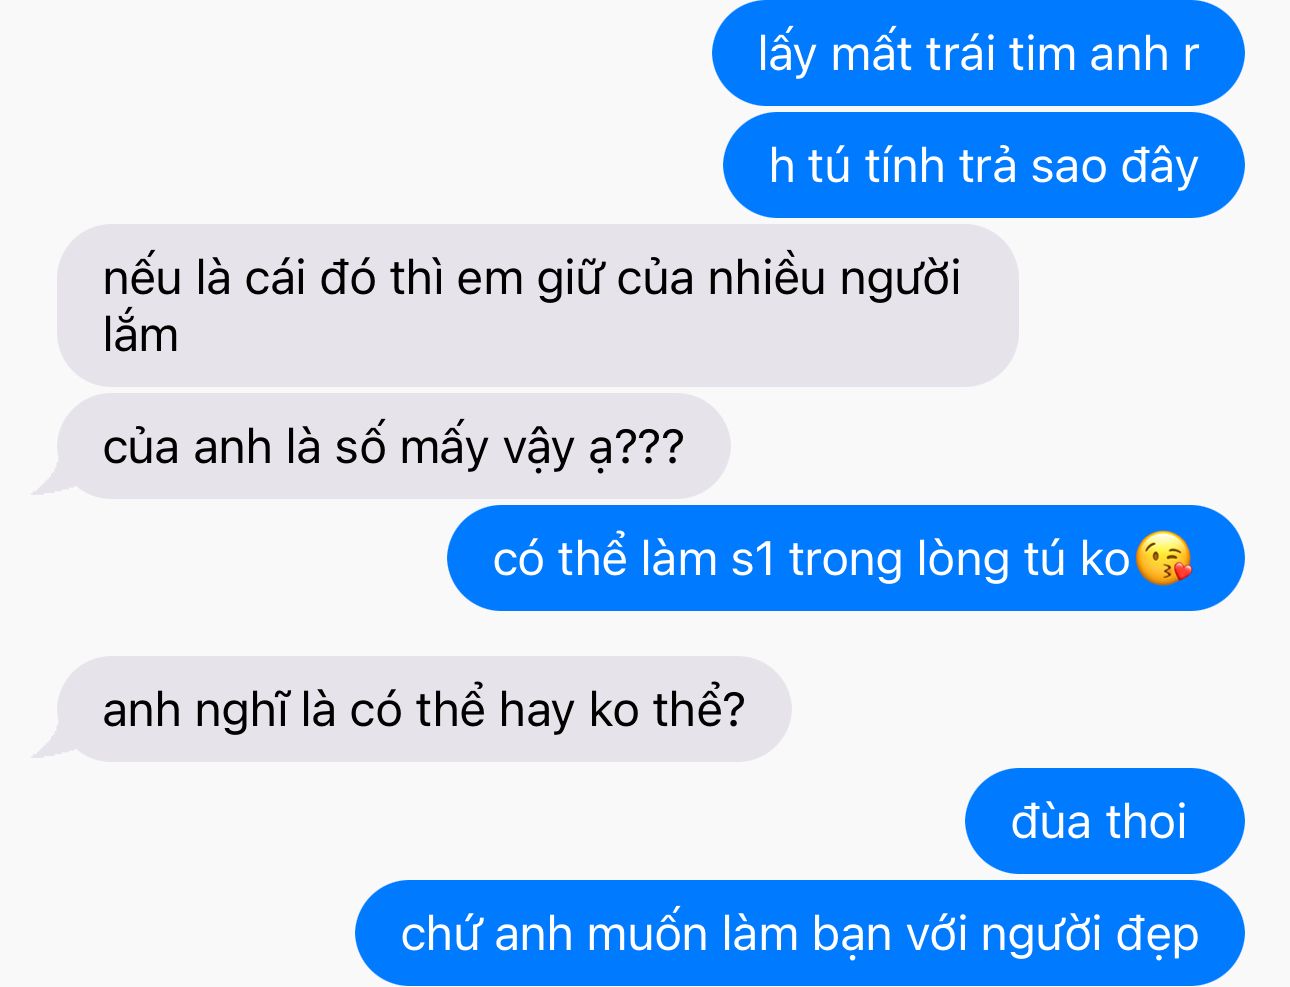Viewport: 1290px width, 987px height.
Task: Select the message 'có thể làm s1 trong lòng tú ko'
Action: tap(846, 559)
